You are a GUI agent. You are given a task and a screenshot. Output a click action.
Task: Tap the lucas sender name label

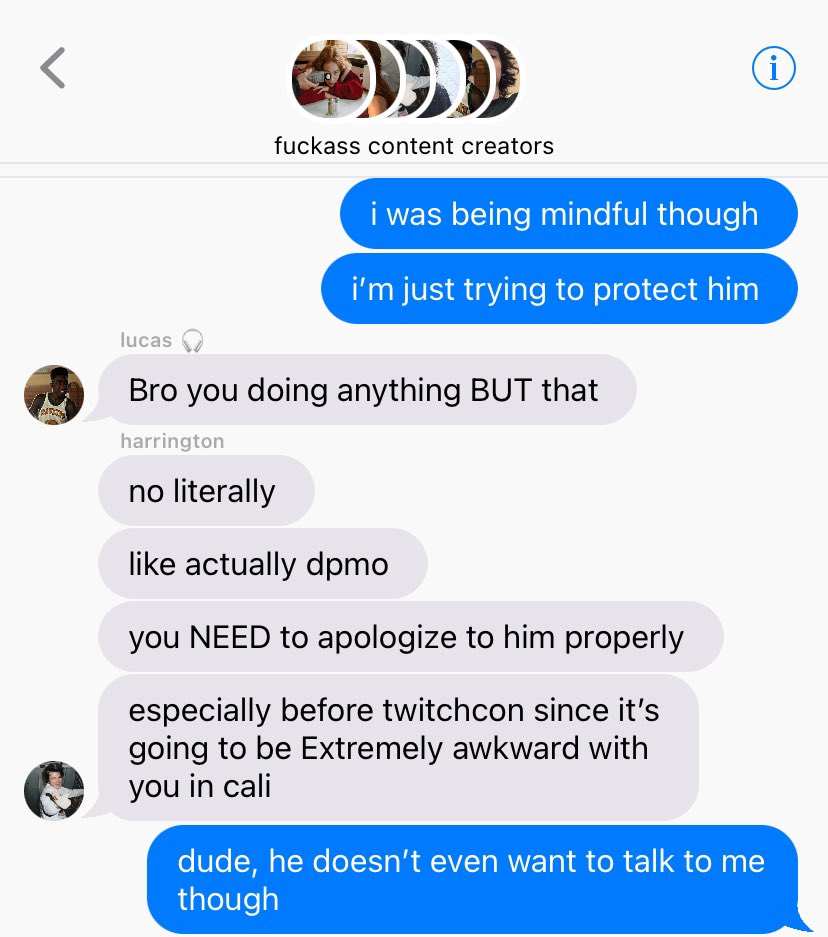click(x=146, y=340)
